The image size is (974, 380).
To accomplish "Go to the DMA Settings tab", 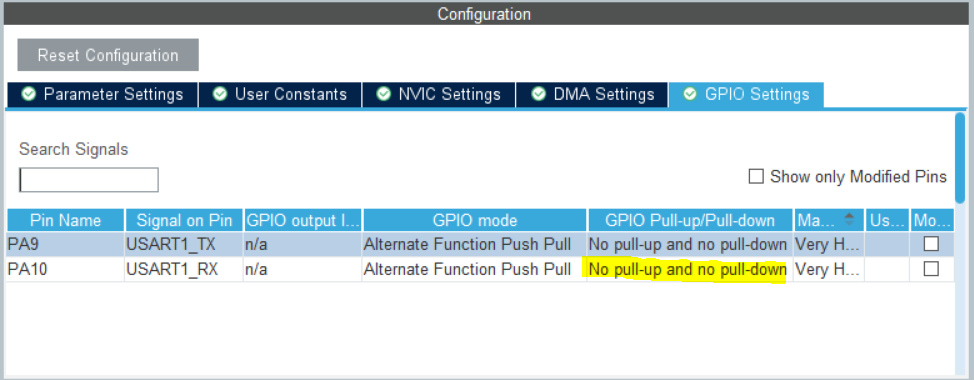I will point(592,94).
